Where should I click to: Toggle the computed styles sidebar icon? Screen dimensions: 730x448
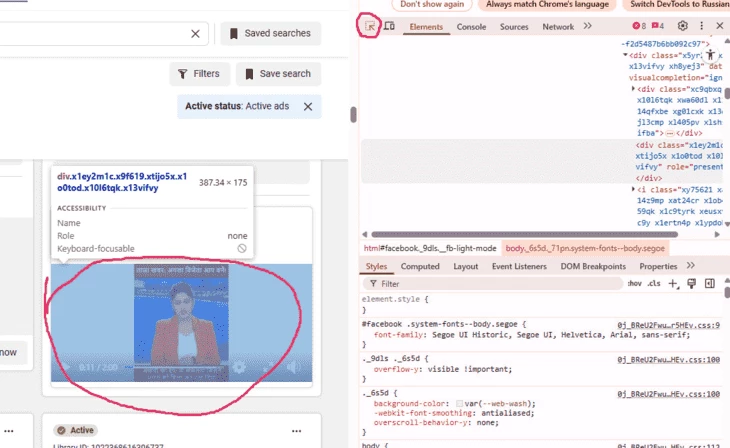tap(710, 284)
